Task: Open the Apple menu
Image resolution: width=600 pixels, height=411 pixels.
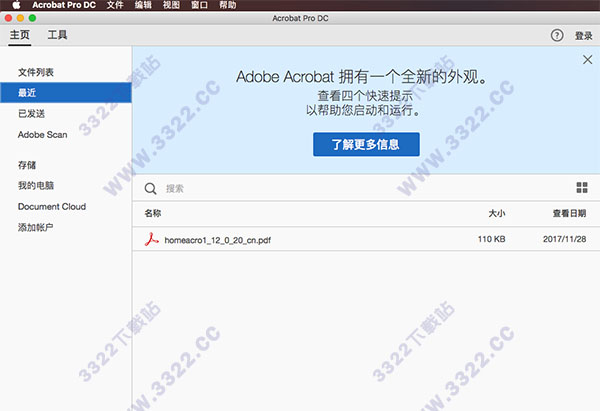Action: tap(16, 5)
